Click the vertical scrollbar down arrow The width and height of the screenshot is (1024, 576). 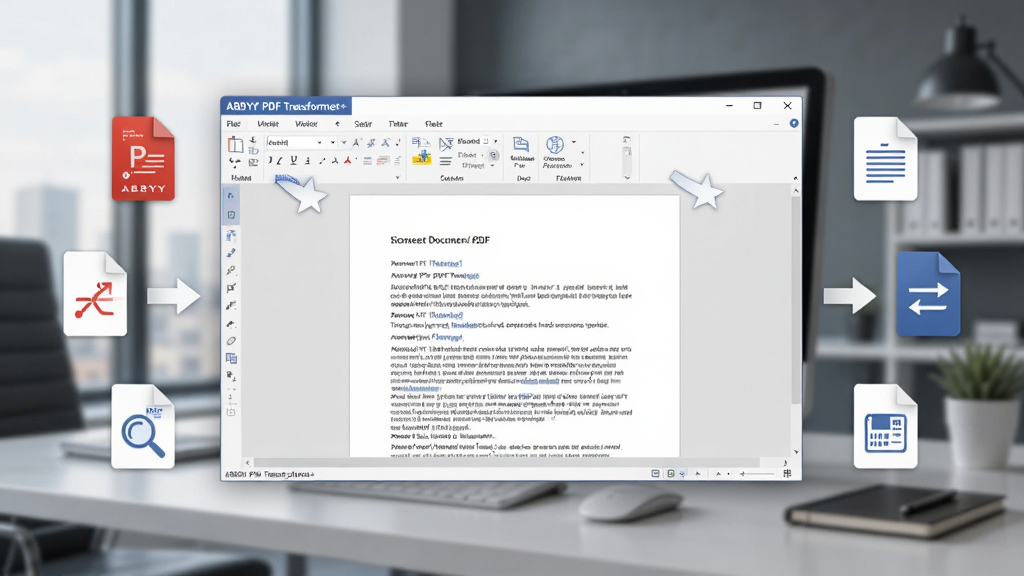click(x=796, y=452)
